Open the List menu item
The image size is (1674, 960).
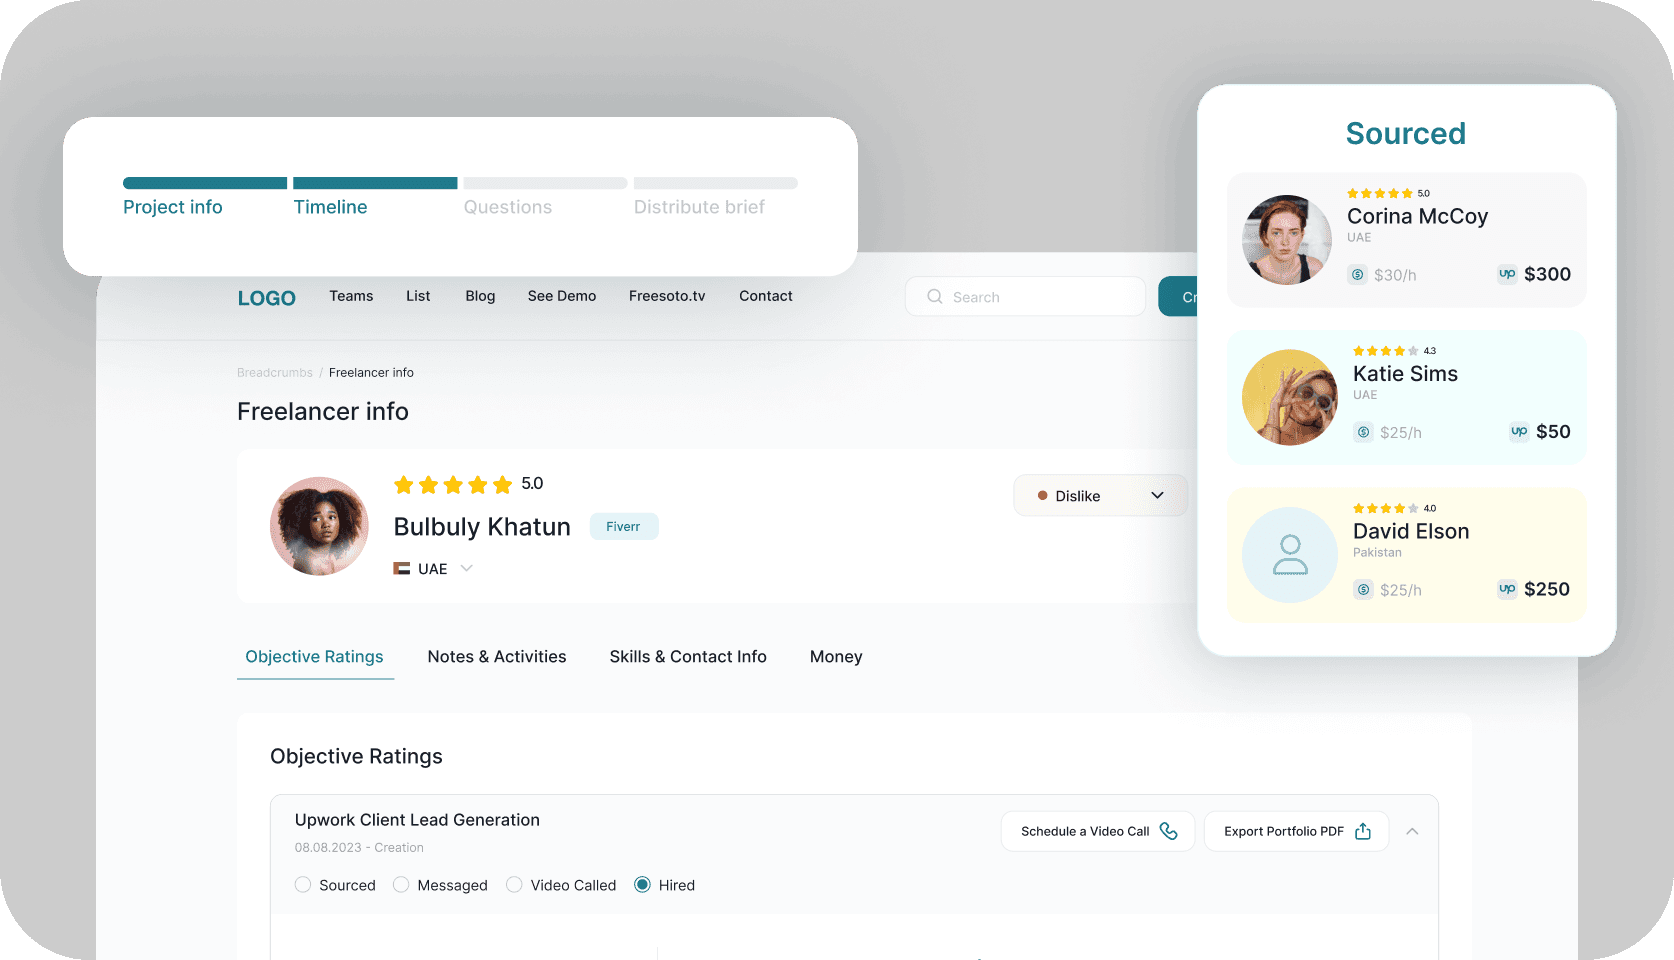(418, 296)
